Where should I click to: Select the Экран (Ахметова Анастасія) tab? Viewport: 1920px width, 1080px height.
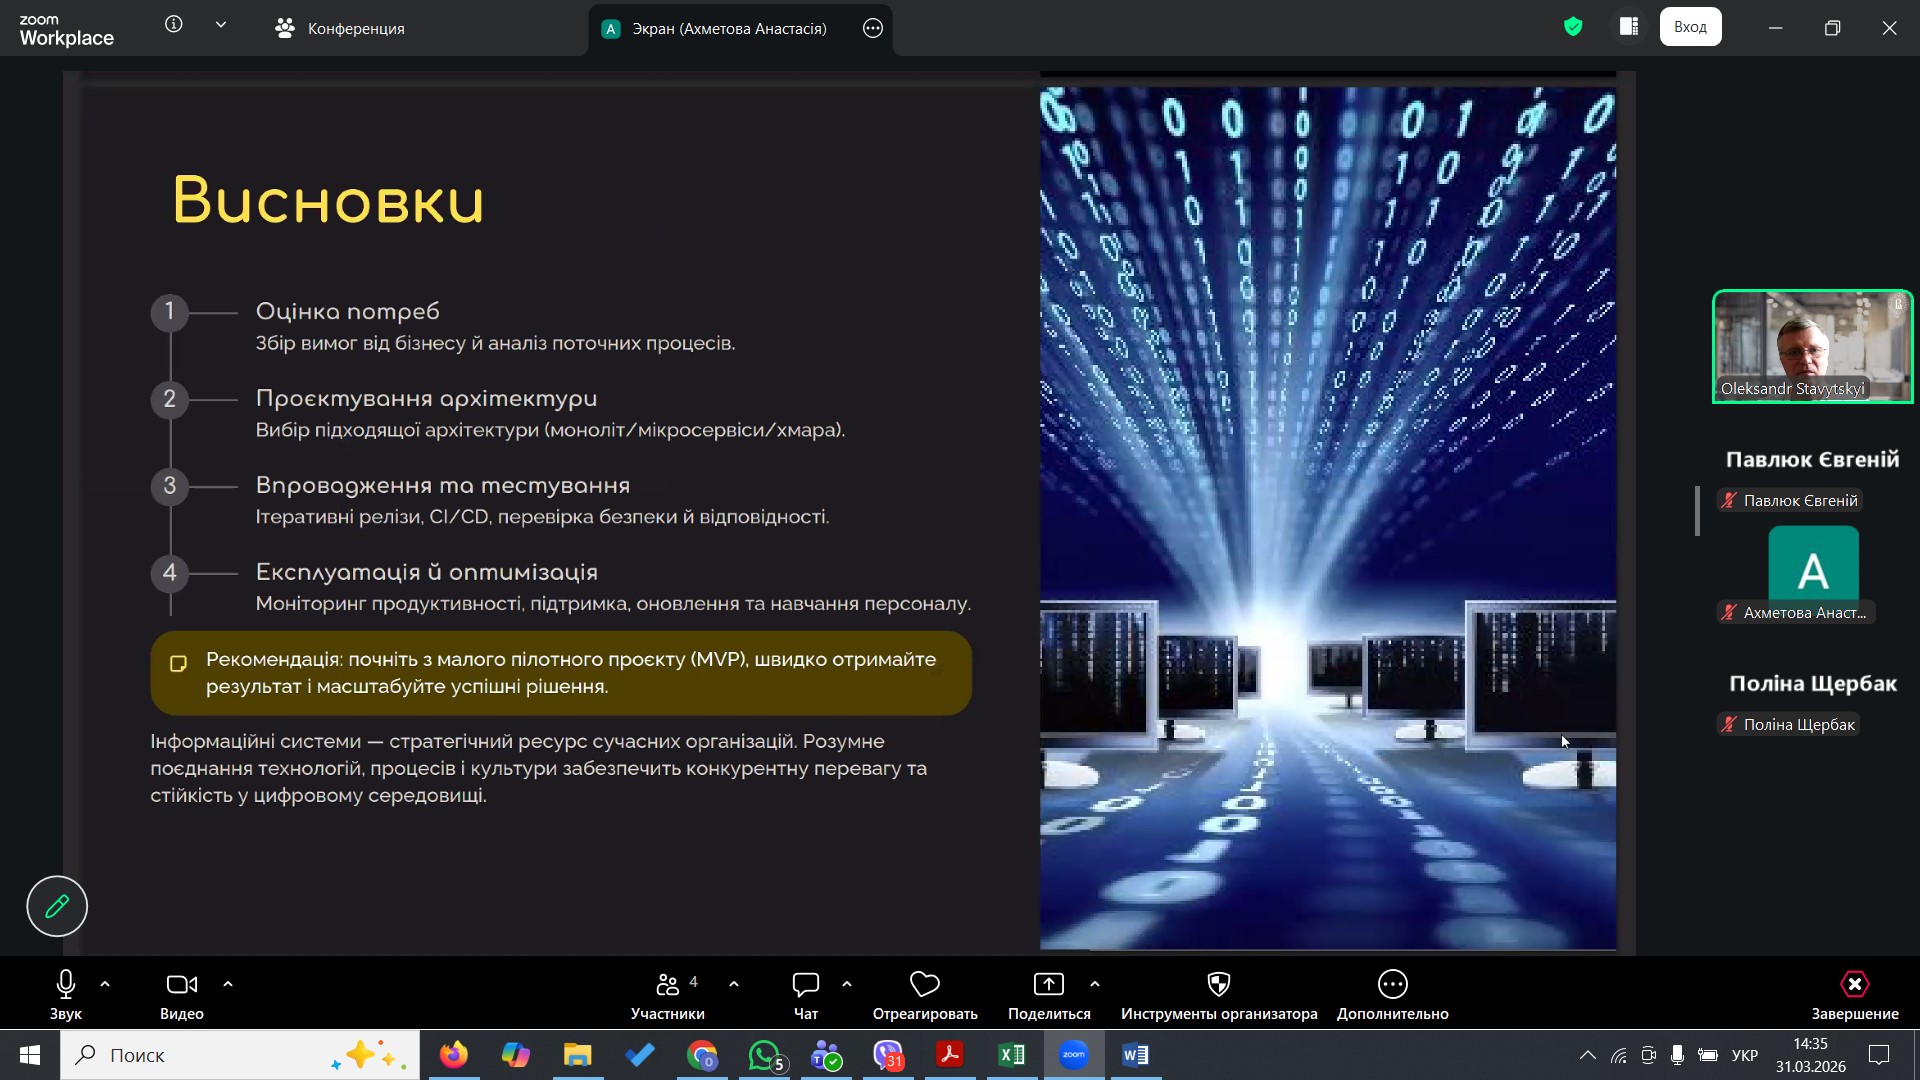(728, 28)
